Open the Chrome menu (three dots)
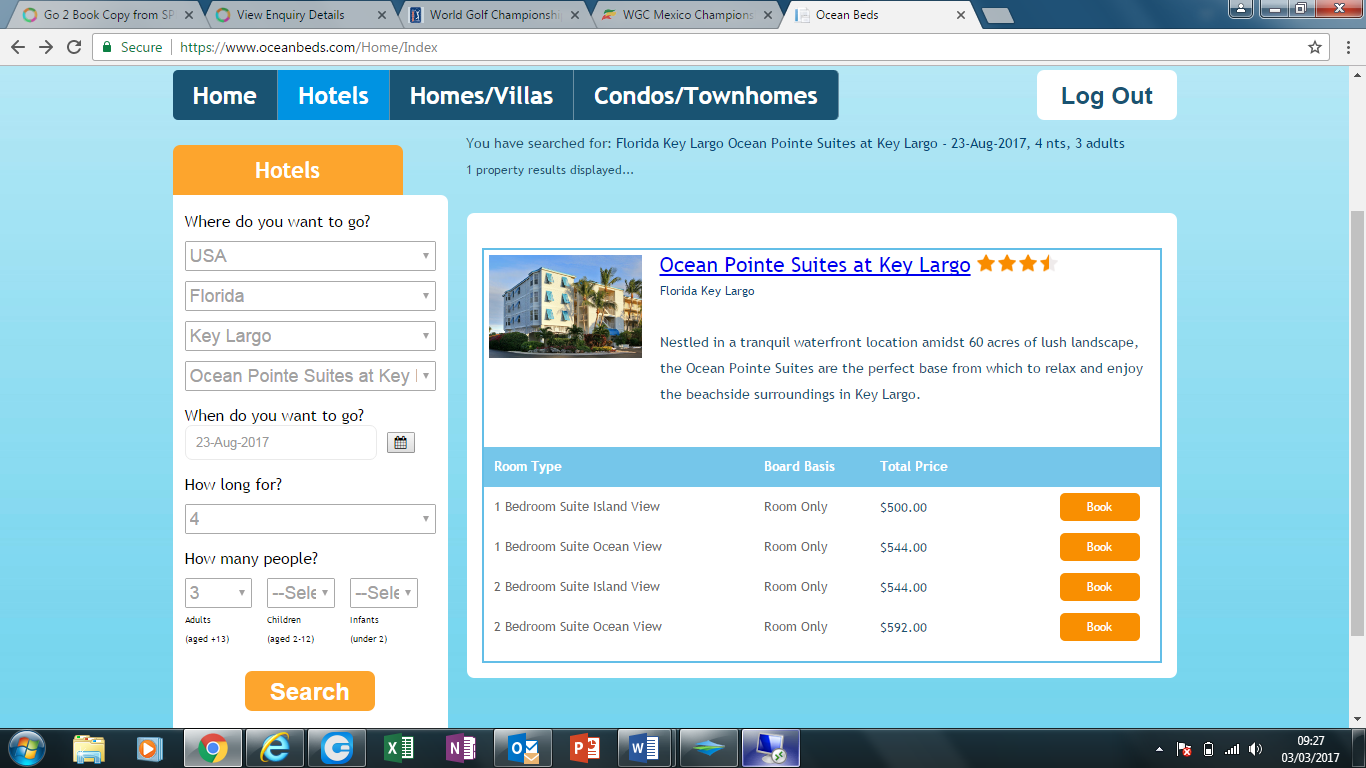1366x768 pixels. 1346,47
